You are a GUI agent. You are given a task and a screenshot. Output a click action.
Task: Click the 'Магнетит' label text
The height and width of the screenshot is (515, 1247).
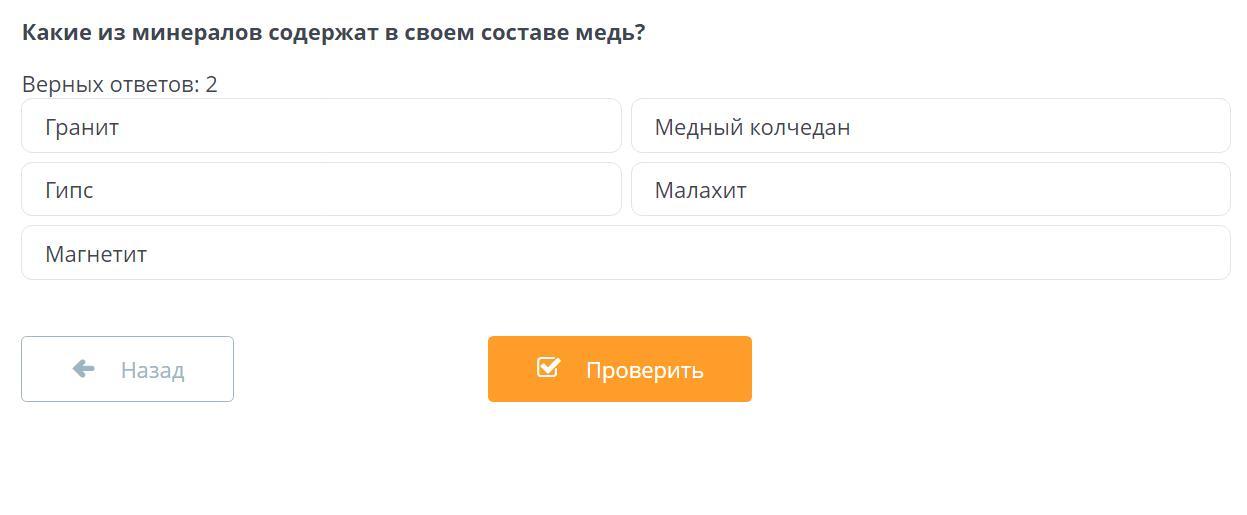click(96, 254)
